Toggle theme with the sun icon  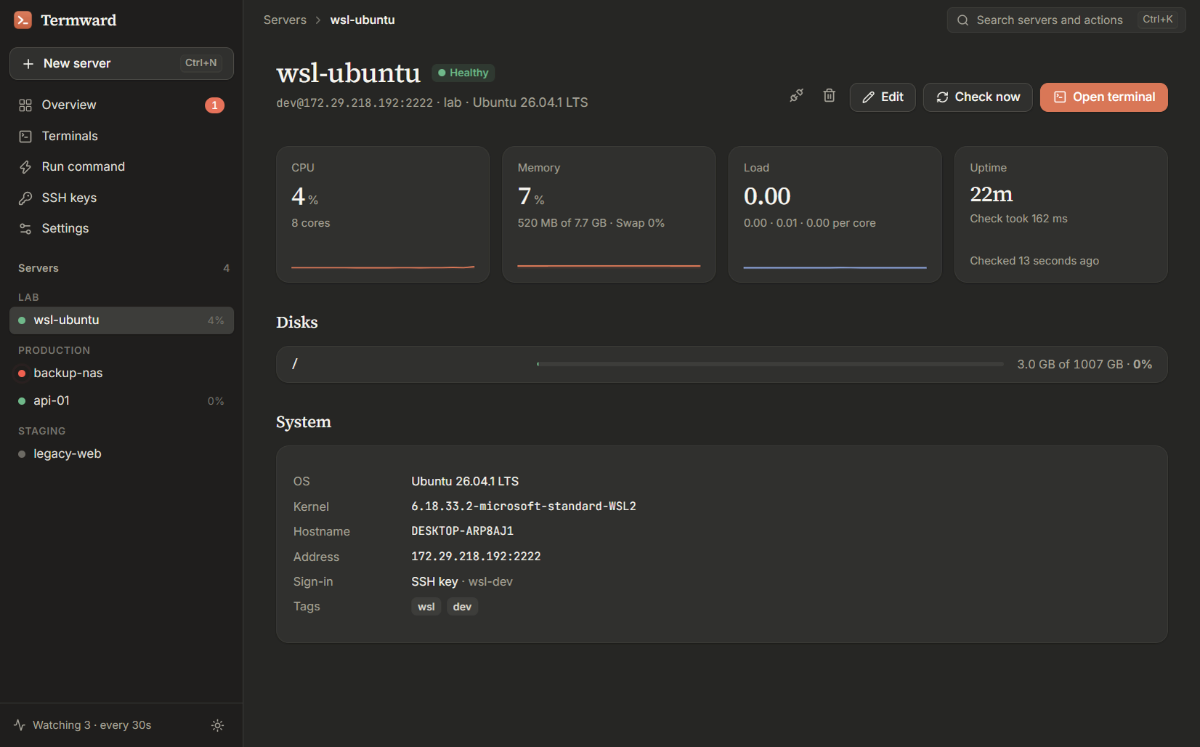point(218,725)
